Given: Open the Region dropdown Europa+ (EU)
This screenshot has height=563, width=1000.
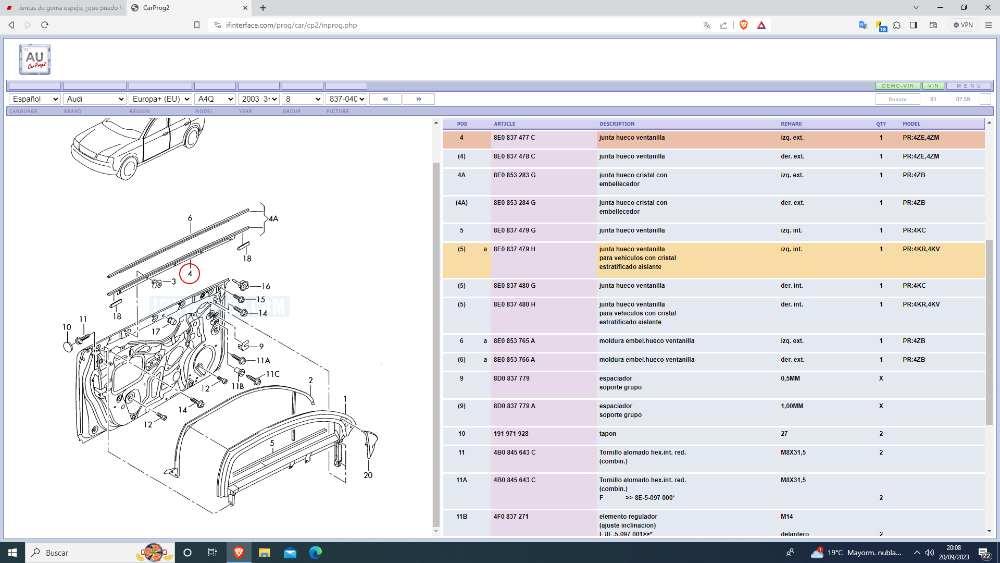Looking at the screenshot, I should pos(160,99).
